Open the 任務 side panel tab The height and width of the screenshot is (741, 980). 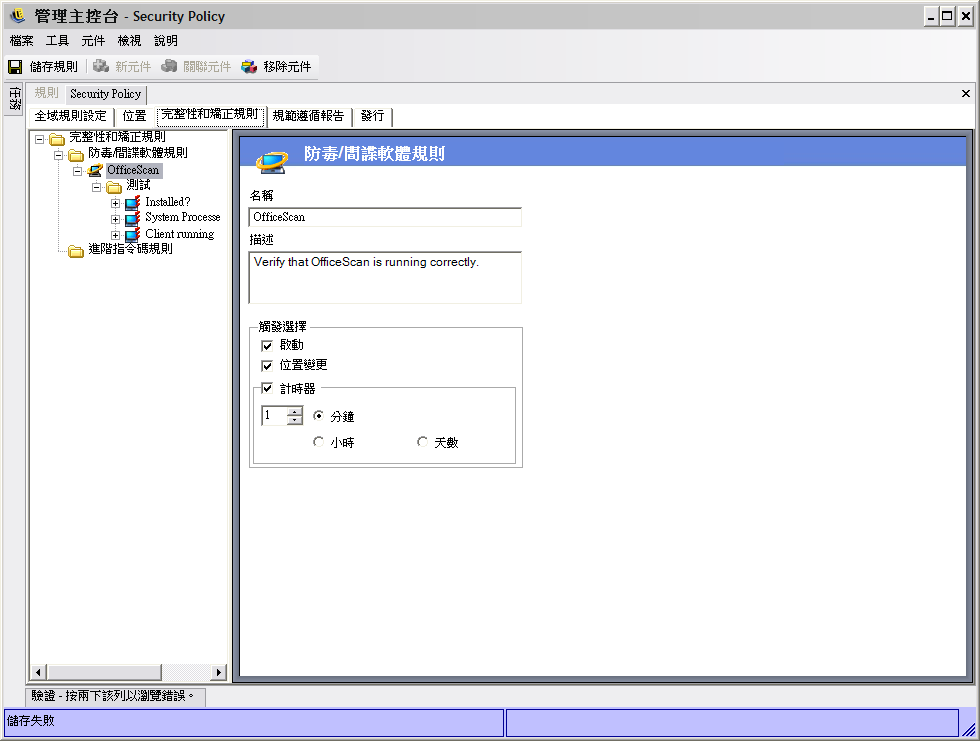point(14,98)
